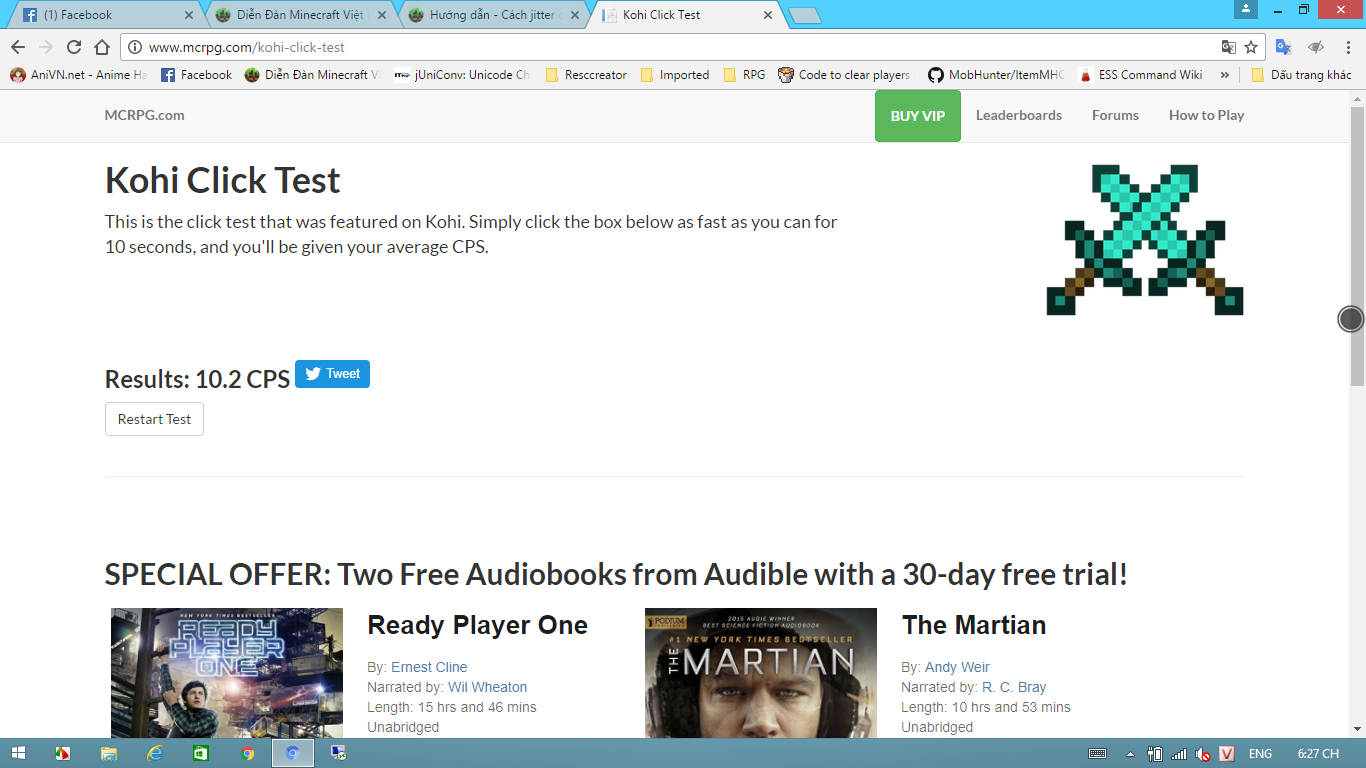The height and width of the screenshot is (768, 1366).
Task: Open the Chrome three-dot menu
Action: coord(1348,47)
